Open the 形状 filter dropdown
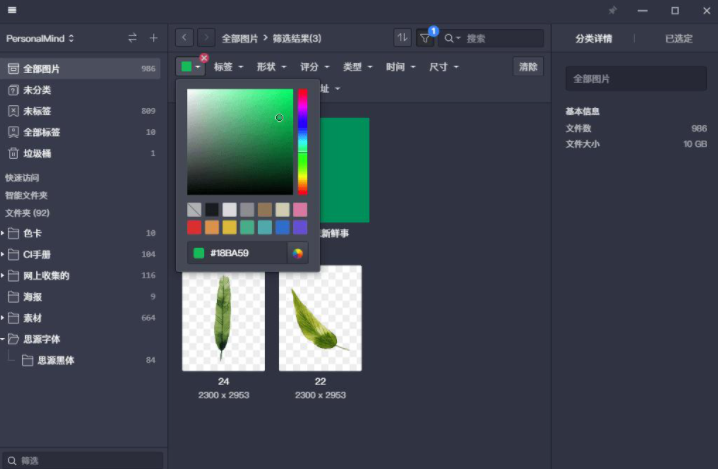 tap(271, 67)
